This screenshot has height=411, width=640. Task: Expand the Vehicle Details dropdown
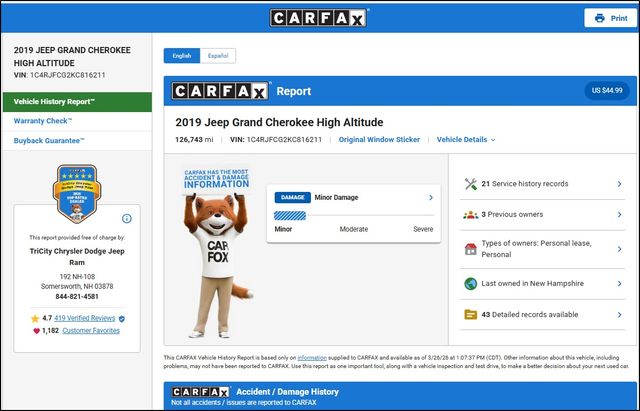click(x=465, y=140)
